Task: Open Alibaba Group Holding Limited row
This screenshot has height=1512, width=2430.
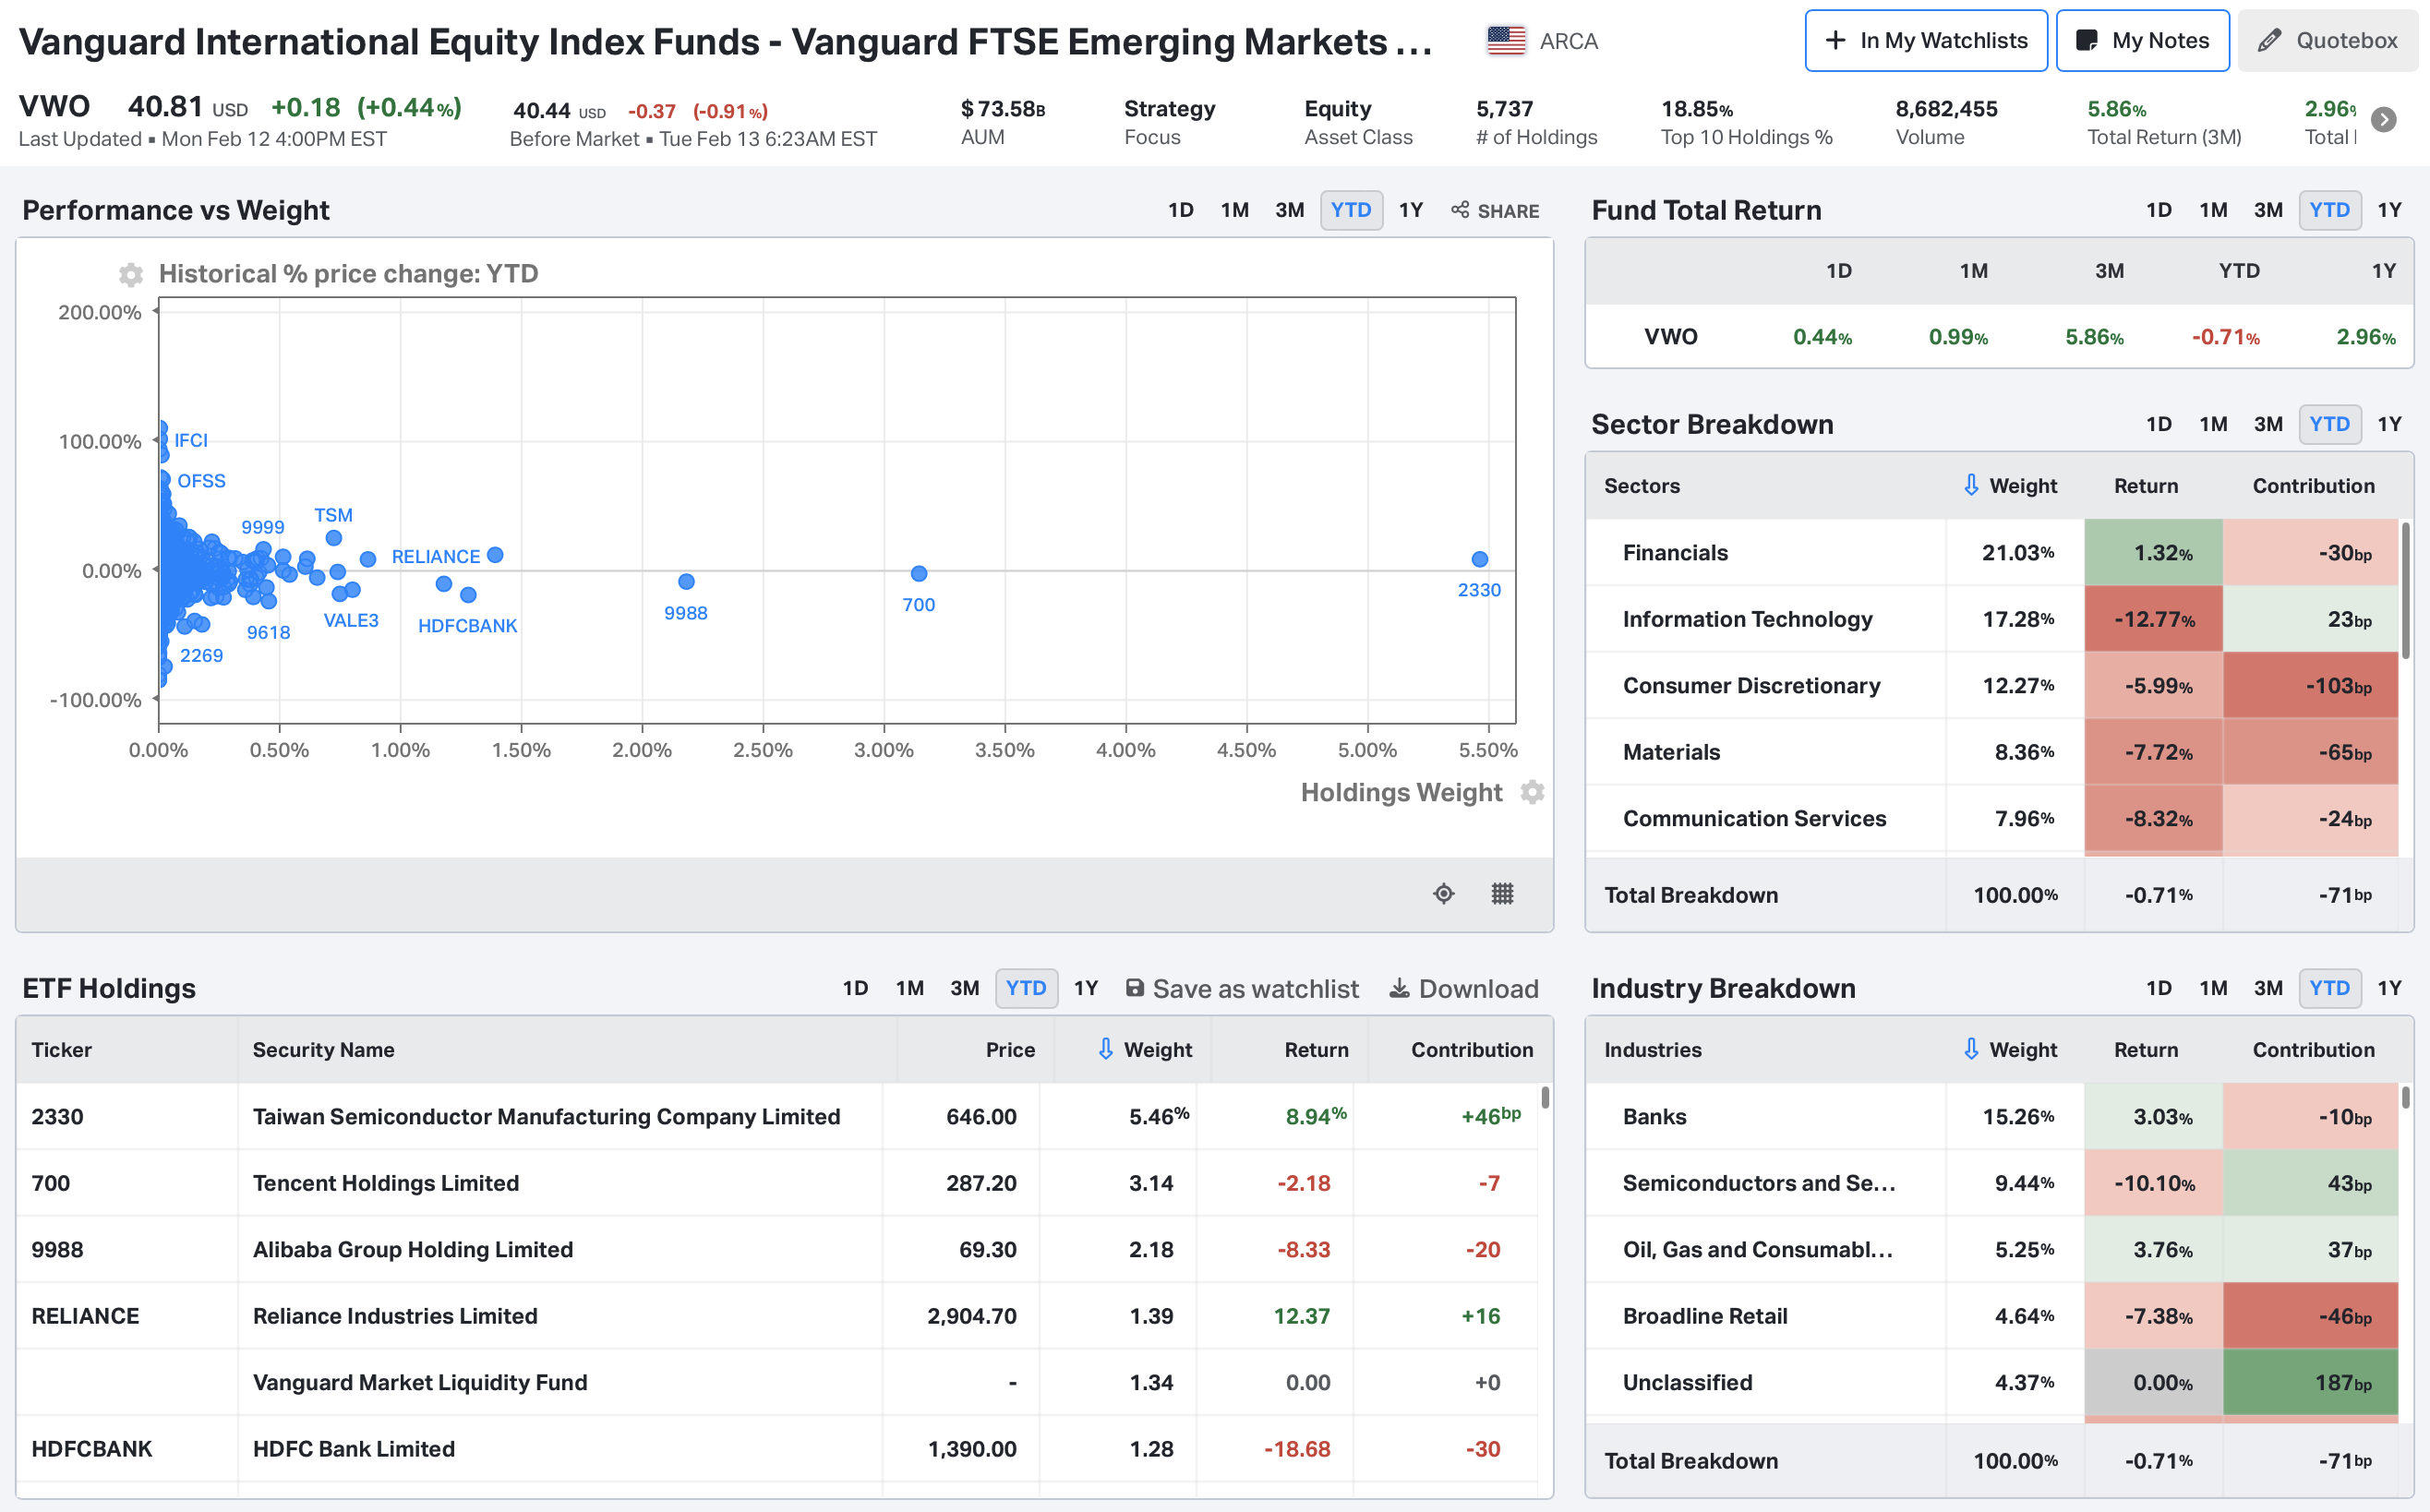Action: [x=777, y=1249]
